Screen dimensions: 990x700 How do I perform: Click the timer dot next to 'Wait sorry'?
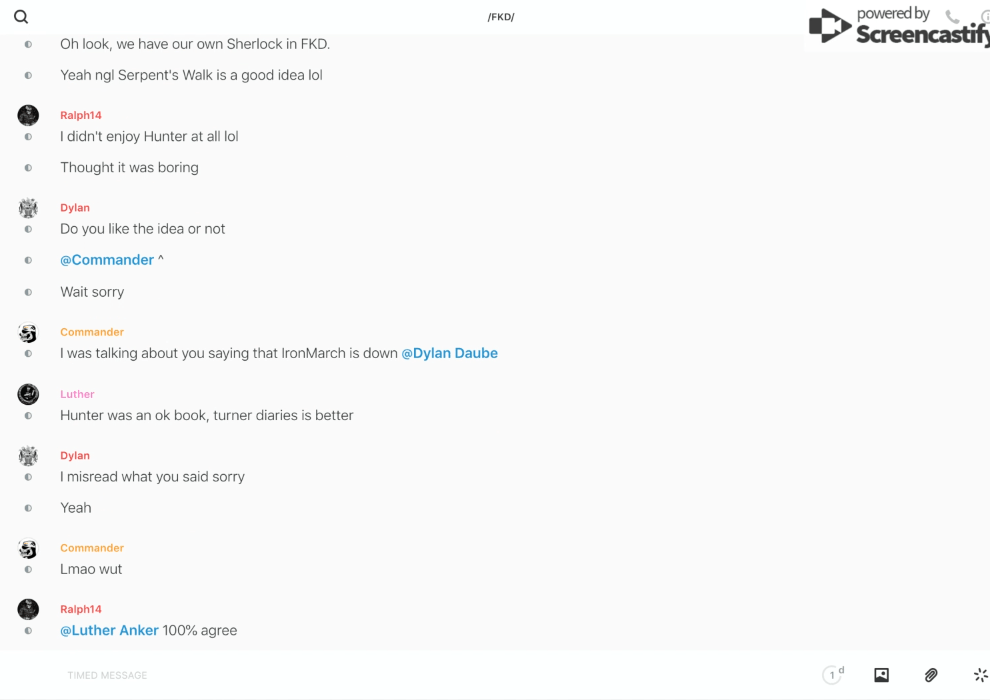pos(28,292)
